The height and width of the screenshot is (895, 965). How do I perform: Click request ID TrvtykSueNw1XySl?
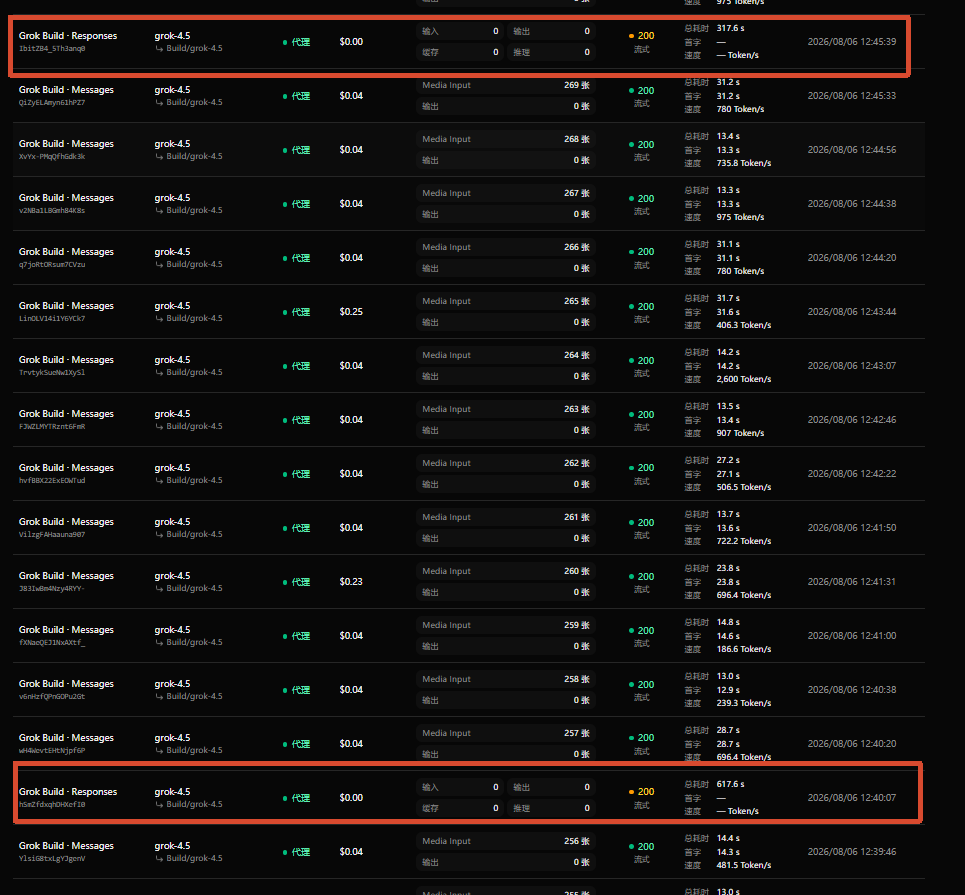click(x=52, y=373)
